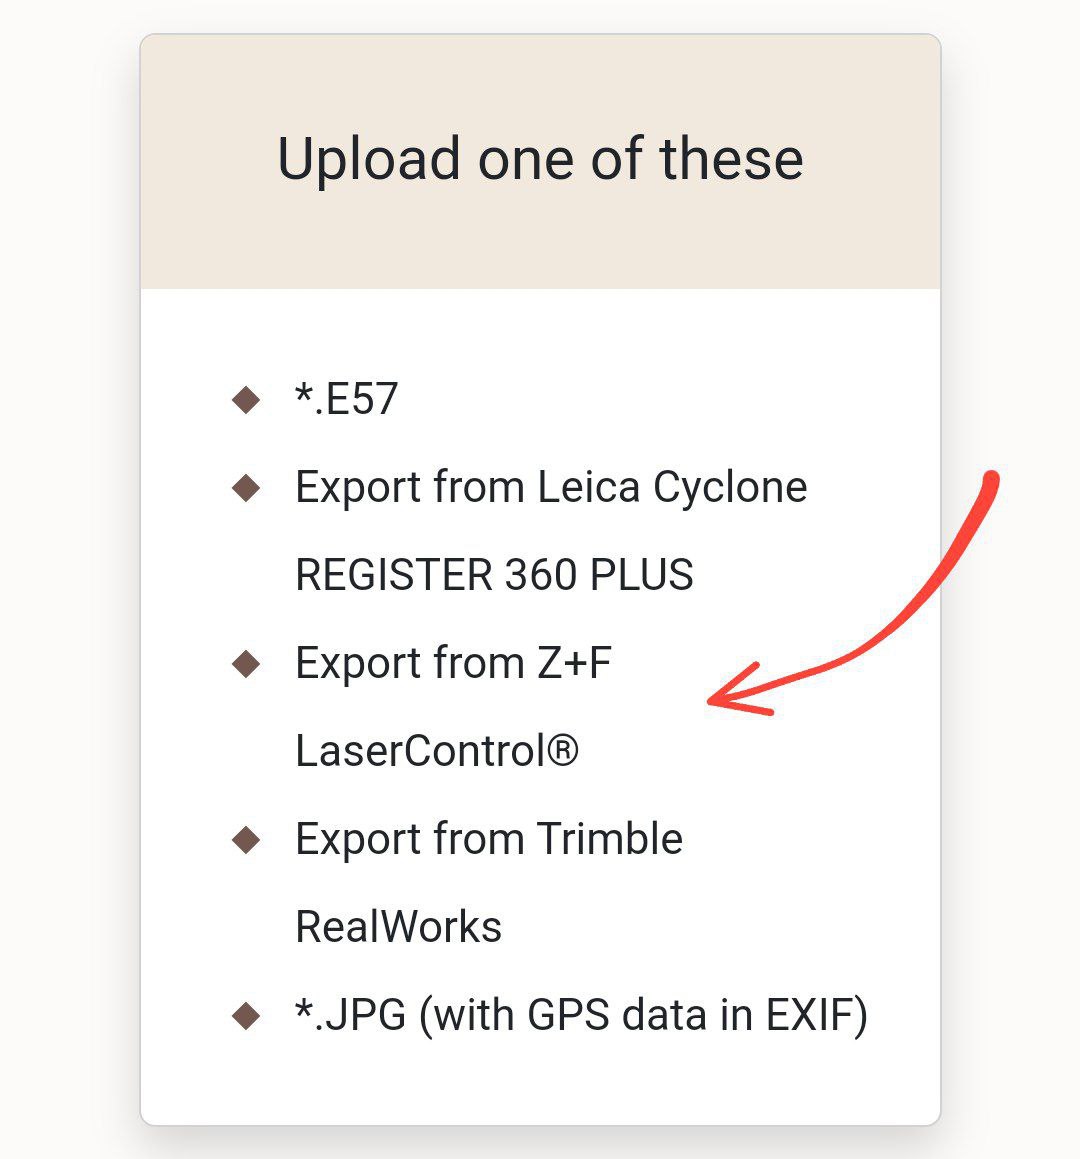Select the diamond bullet beside Export from Trimble
The height and width of the screenshot is (1159, 1080).
[246, 840]
